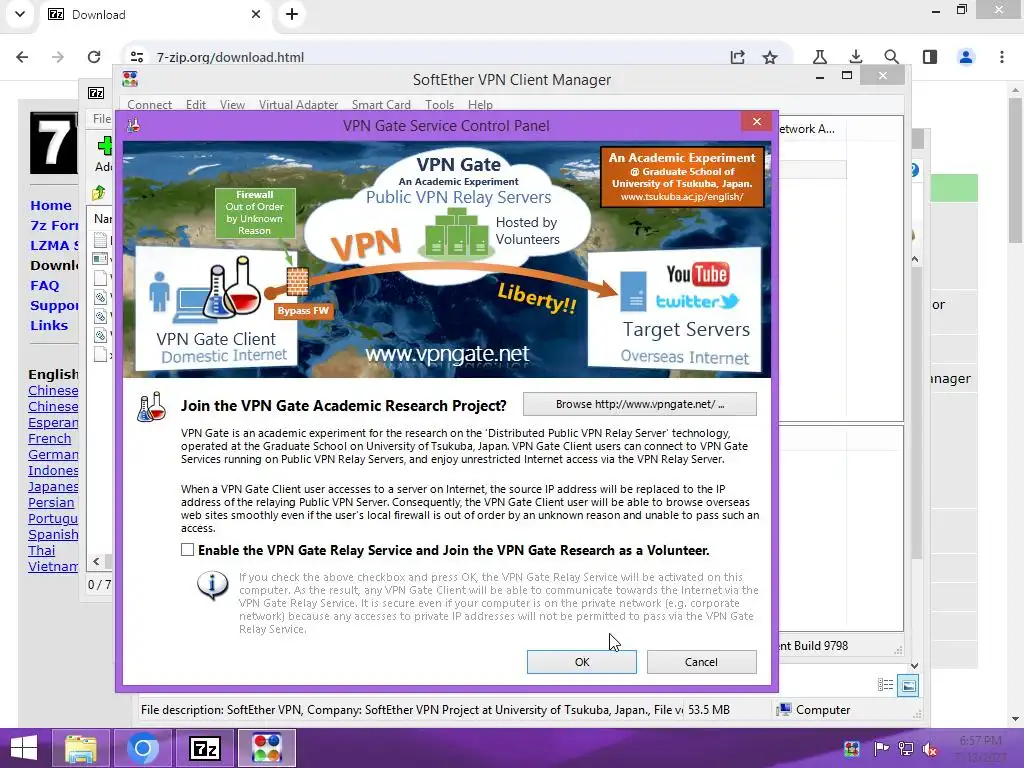Click the 7-Zip logo on webpage
1024x768 pixels.
click(54, 143)
